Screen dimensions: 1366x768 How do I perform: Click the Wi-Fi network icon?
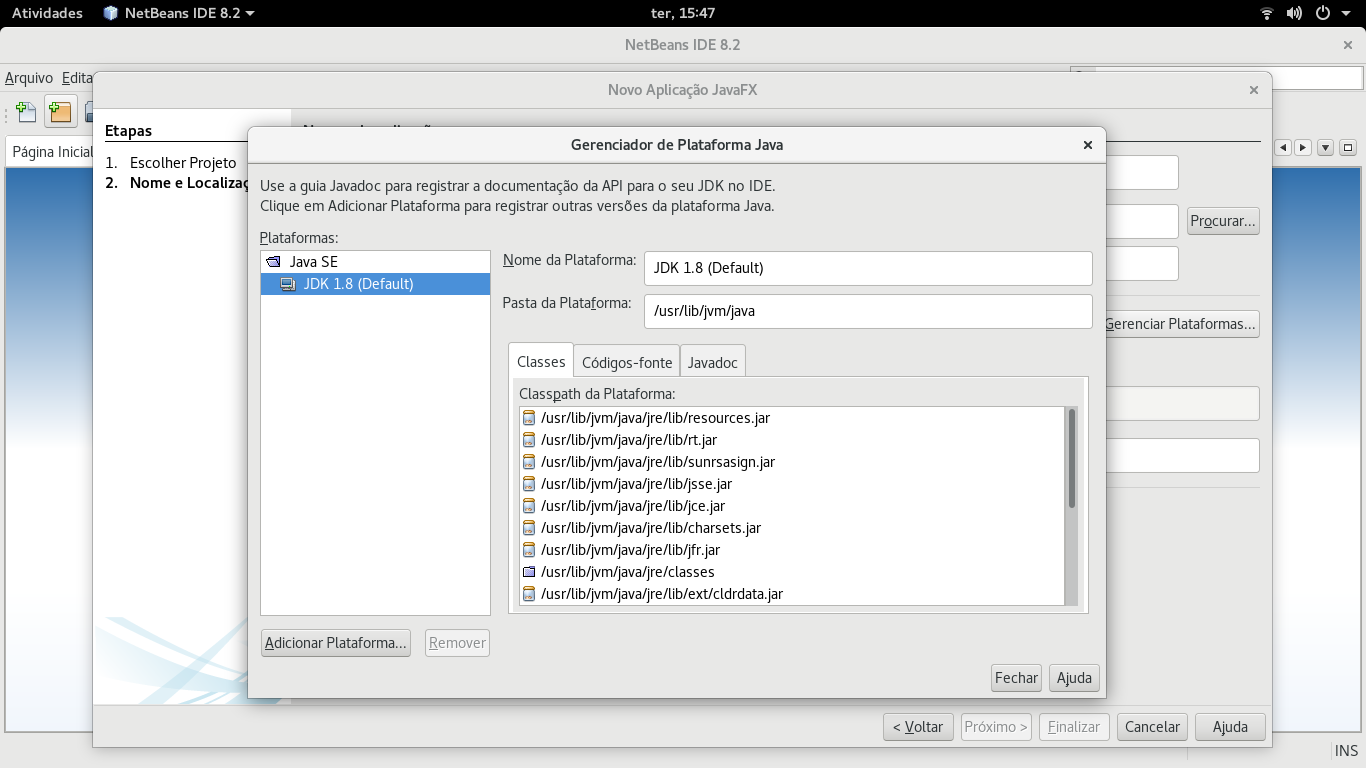[1267, 13]
